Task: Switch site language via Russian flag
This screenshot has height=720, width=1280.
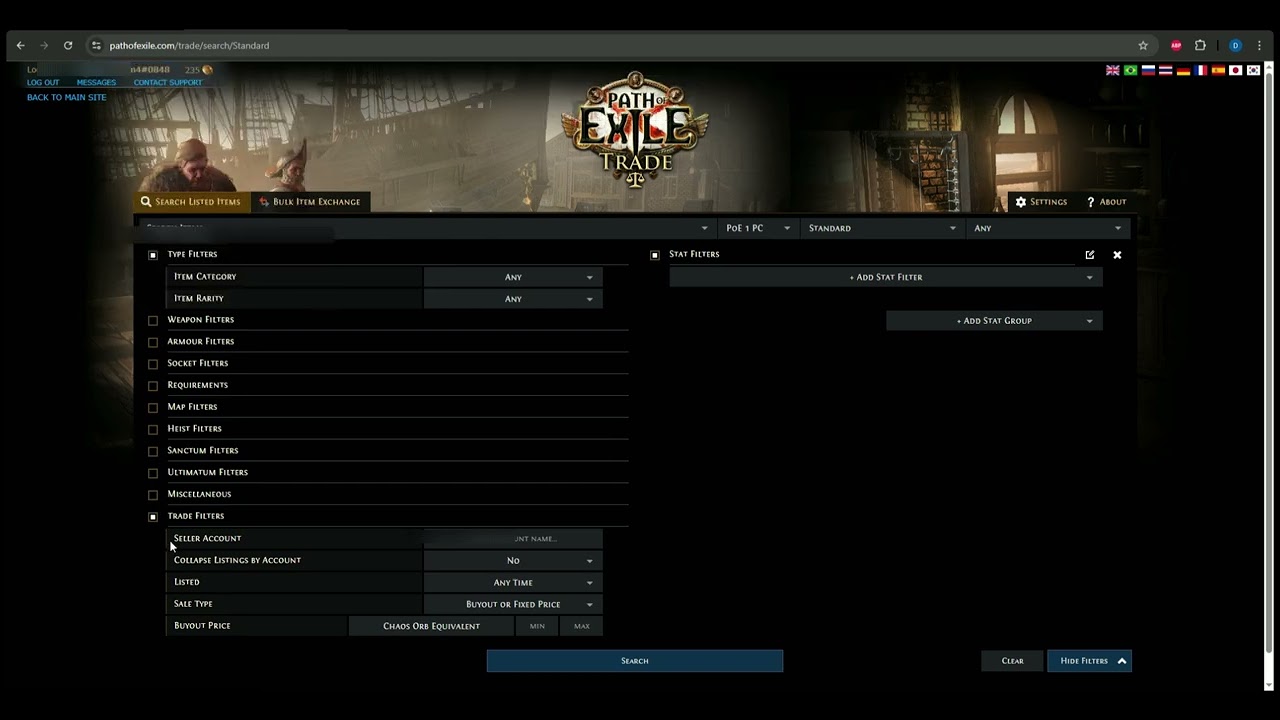Action: pyautogui.click(x=1148, y=71)
